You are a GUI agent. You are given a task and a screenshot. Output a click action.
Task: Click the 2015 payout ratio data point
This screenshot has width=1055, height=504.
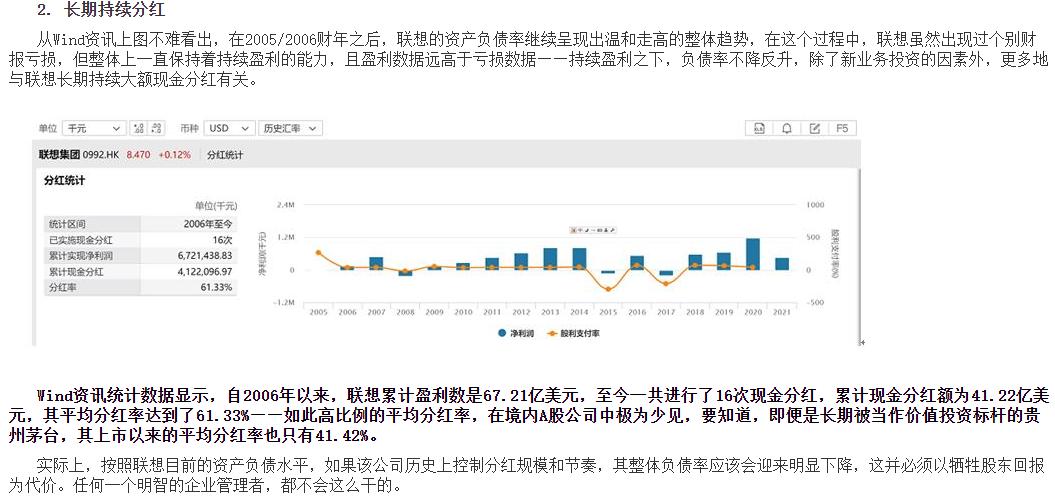coord(608,289)
